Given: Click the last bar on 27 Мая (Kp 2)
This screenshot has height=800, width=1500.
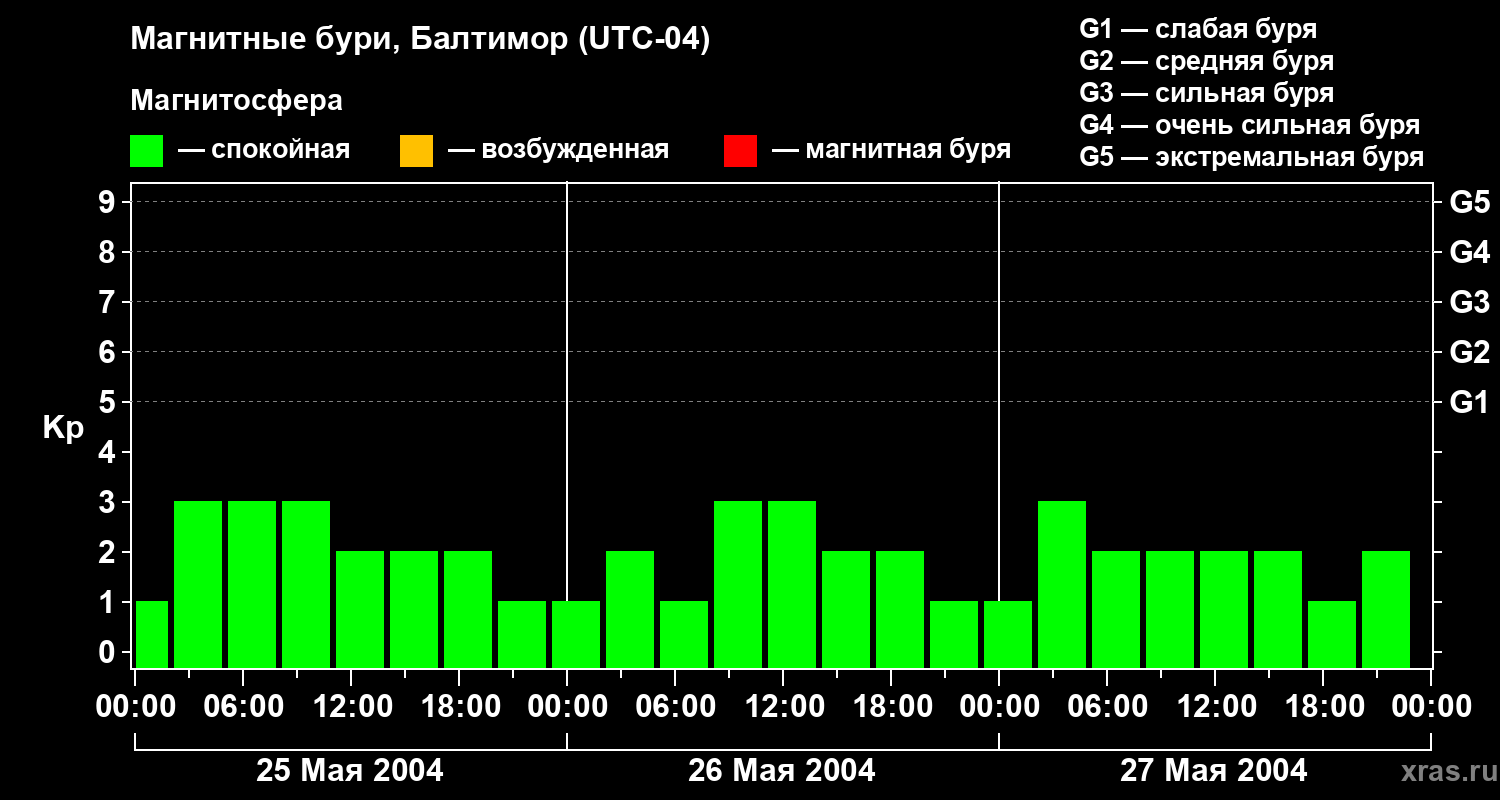Looking at the screenshot, I should click(1386, 609).
